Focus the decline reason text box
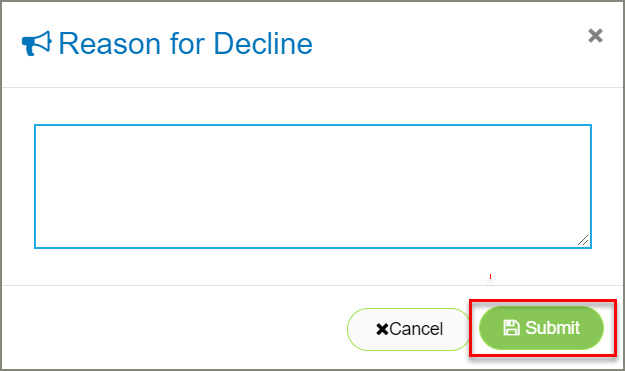625x371 pixels. 313,186
